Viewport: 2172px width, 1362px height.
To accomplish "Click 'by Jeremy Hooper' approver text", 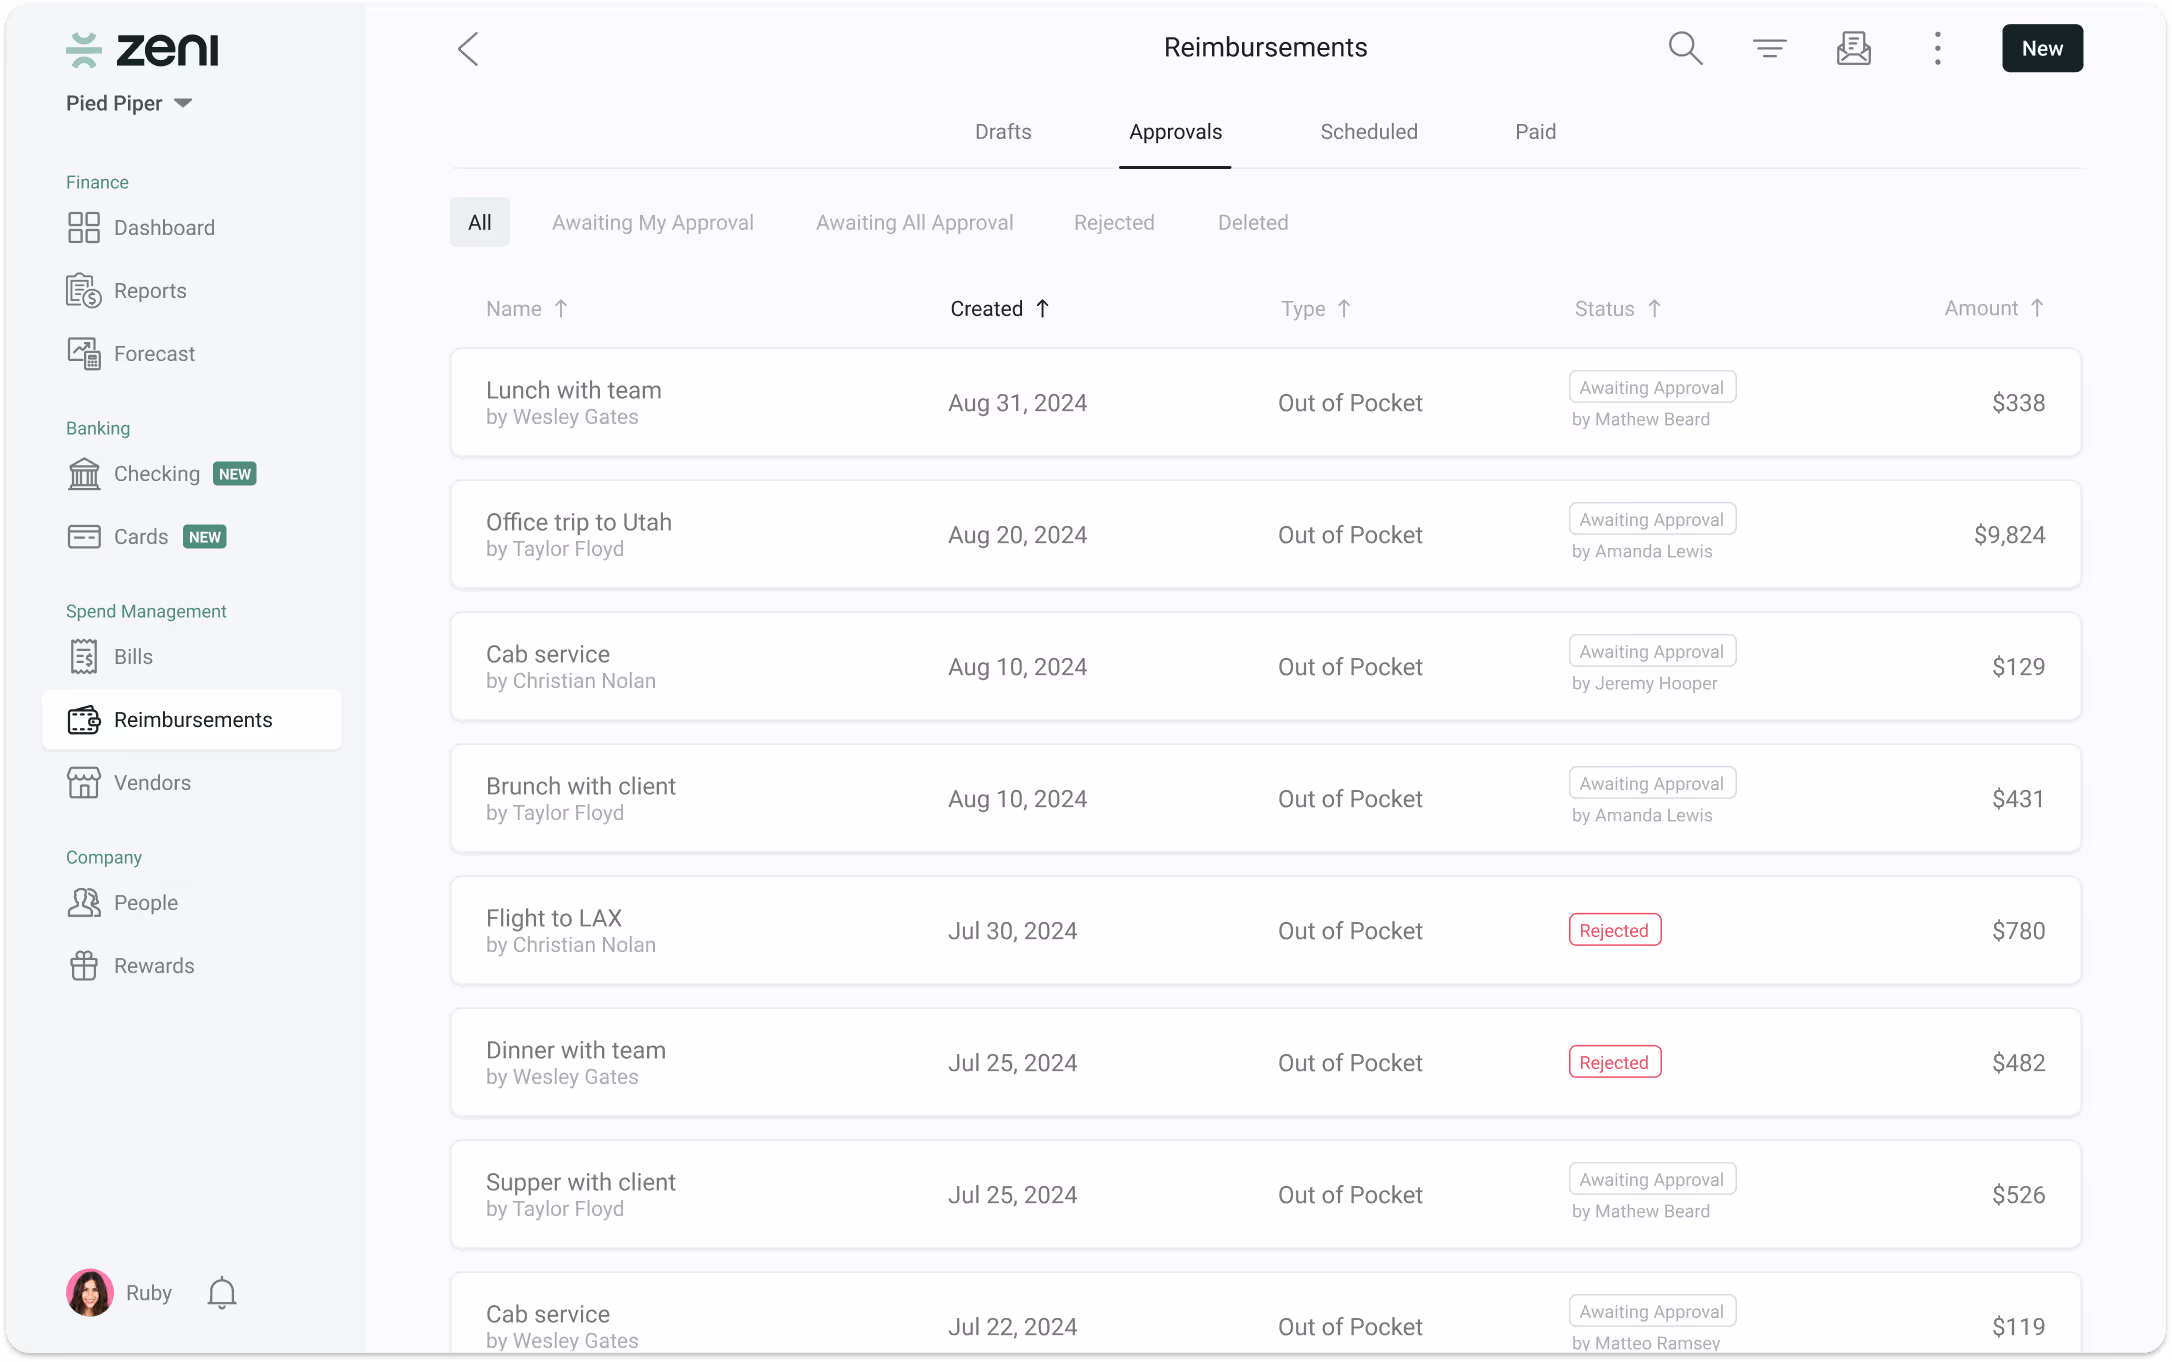I will point(1644,683).
